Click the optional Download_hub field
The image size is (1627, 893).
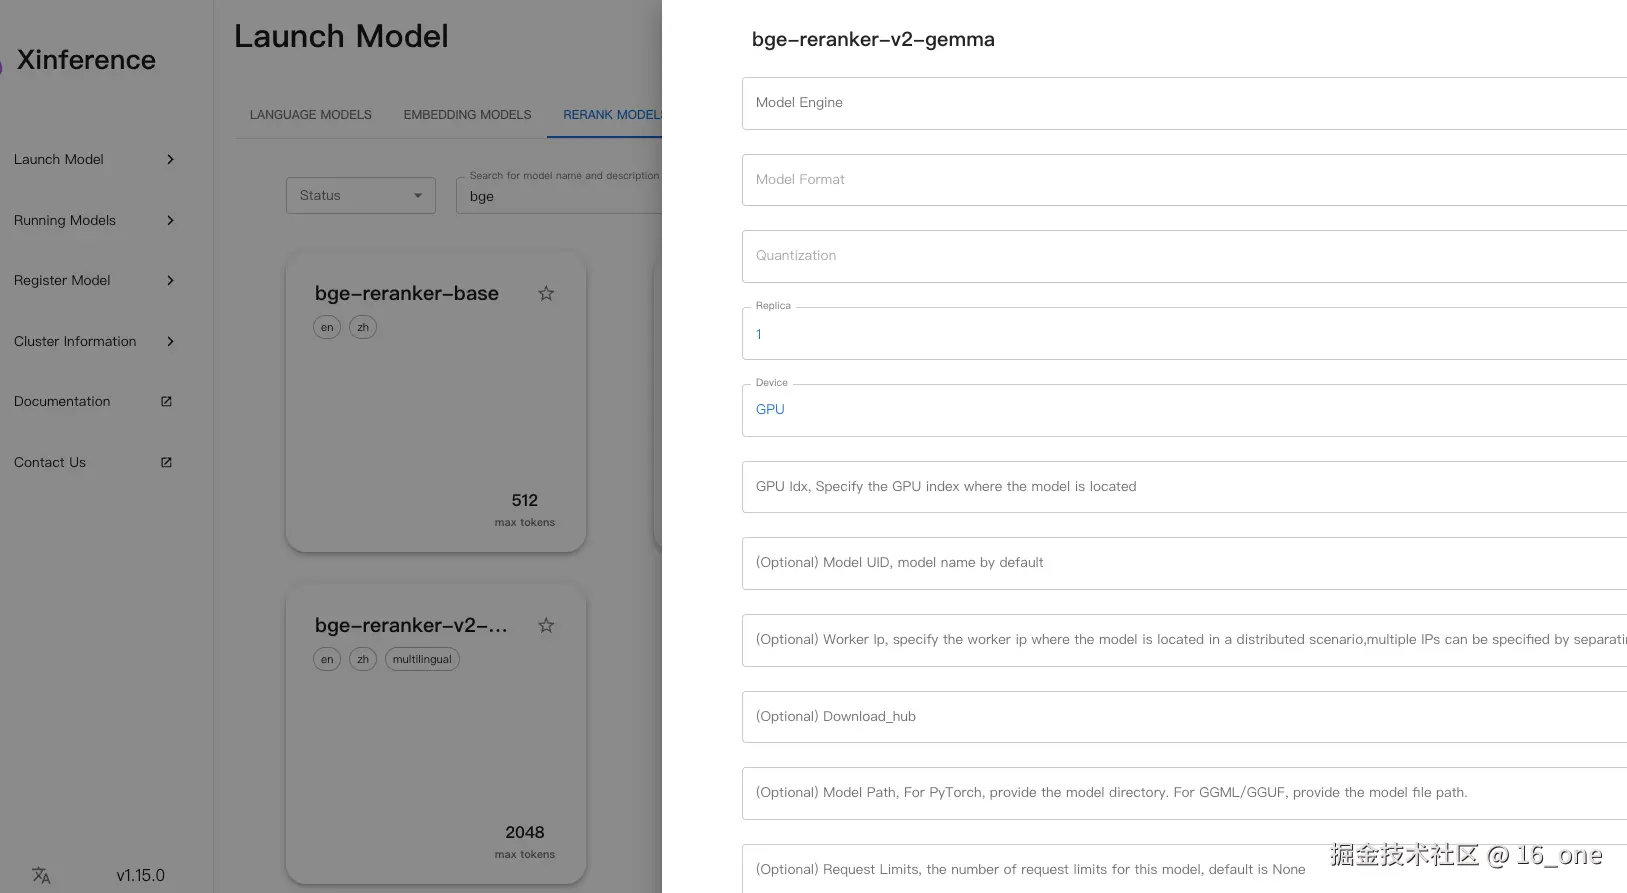(x=1184, y=717)
